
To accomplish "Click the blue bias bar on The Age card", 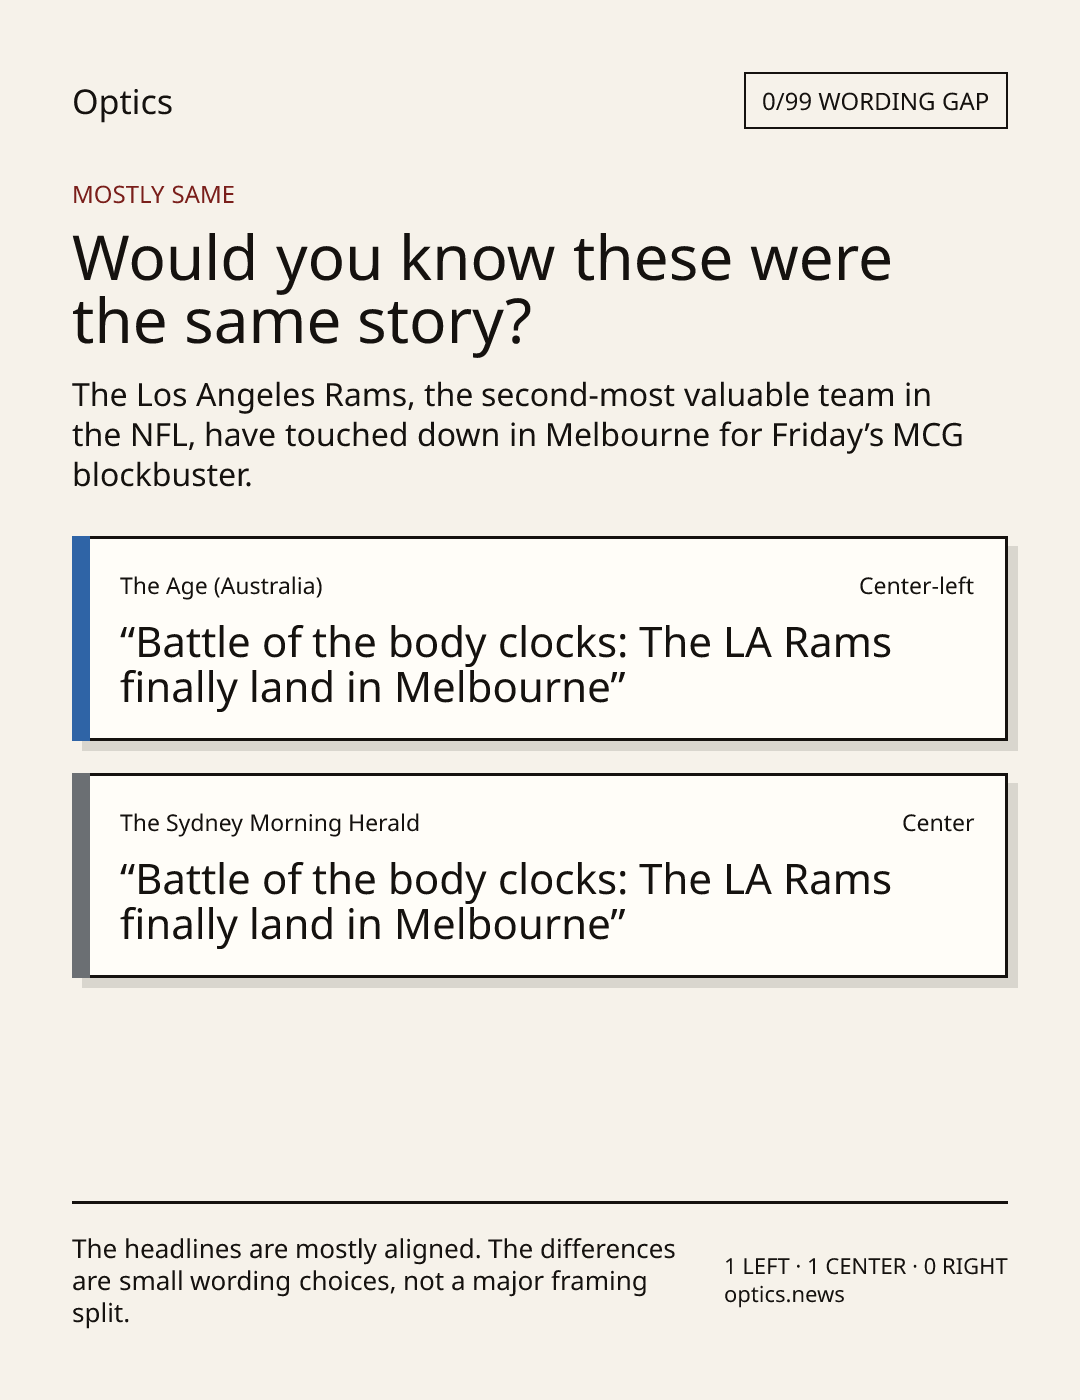I will pos(81,639).
